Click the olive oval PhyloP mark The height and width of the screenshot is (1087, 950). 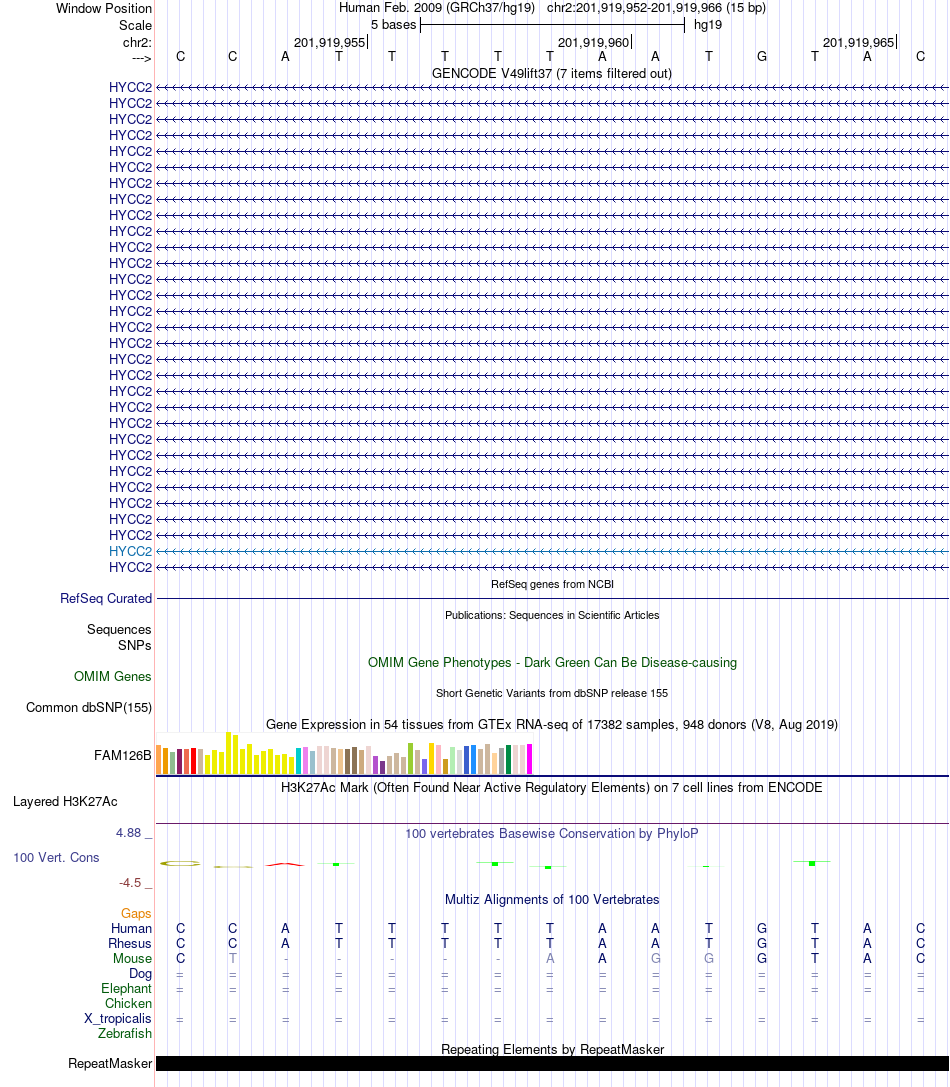click(x=180, y=863)
